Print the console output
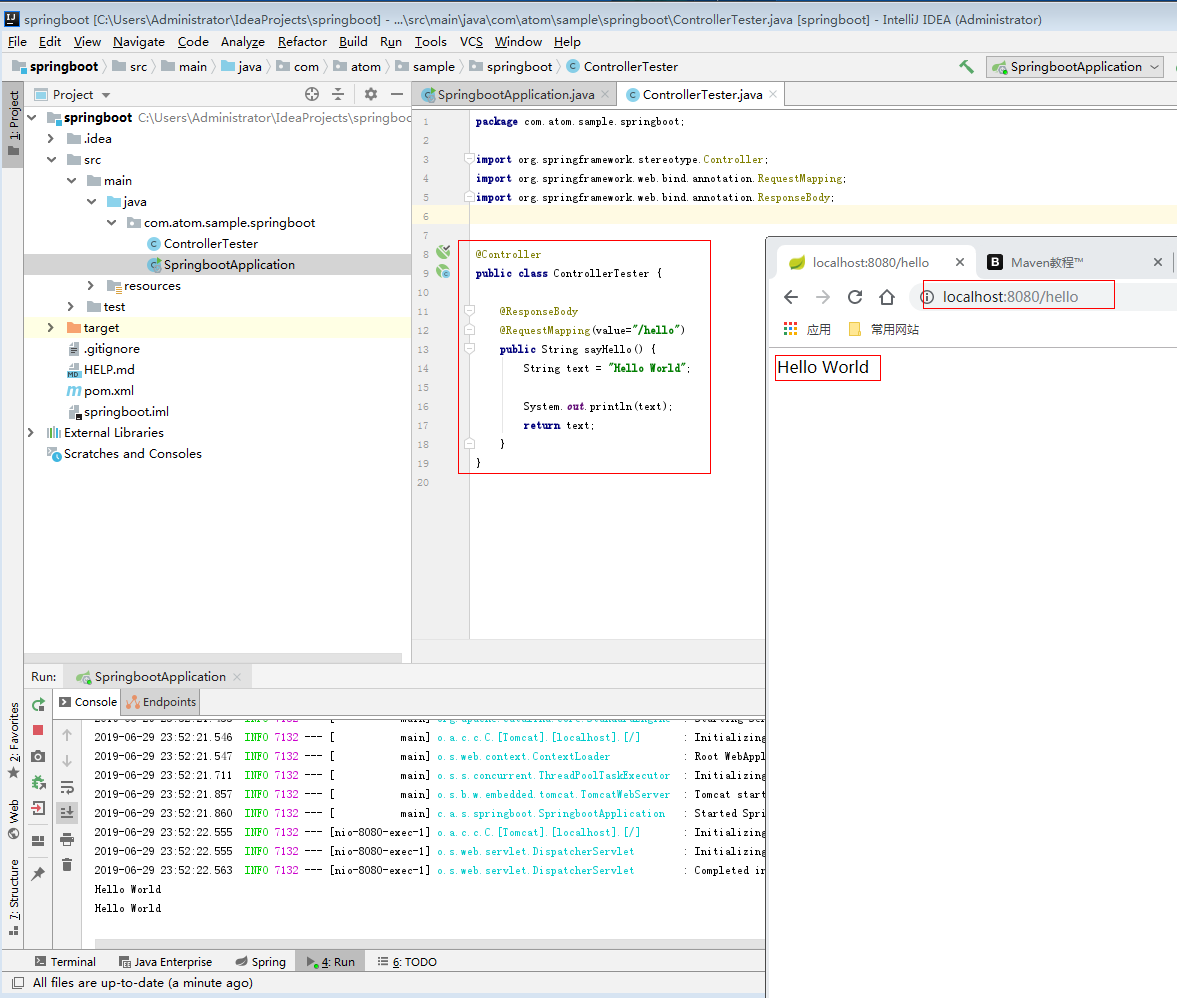This screenshot has width=1177, height=998. click(67, 839)
